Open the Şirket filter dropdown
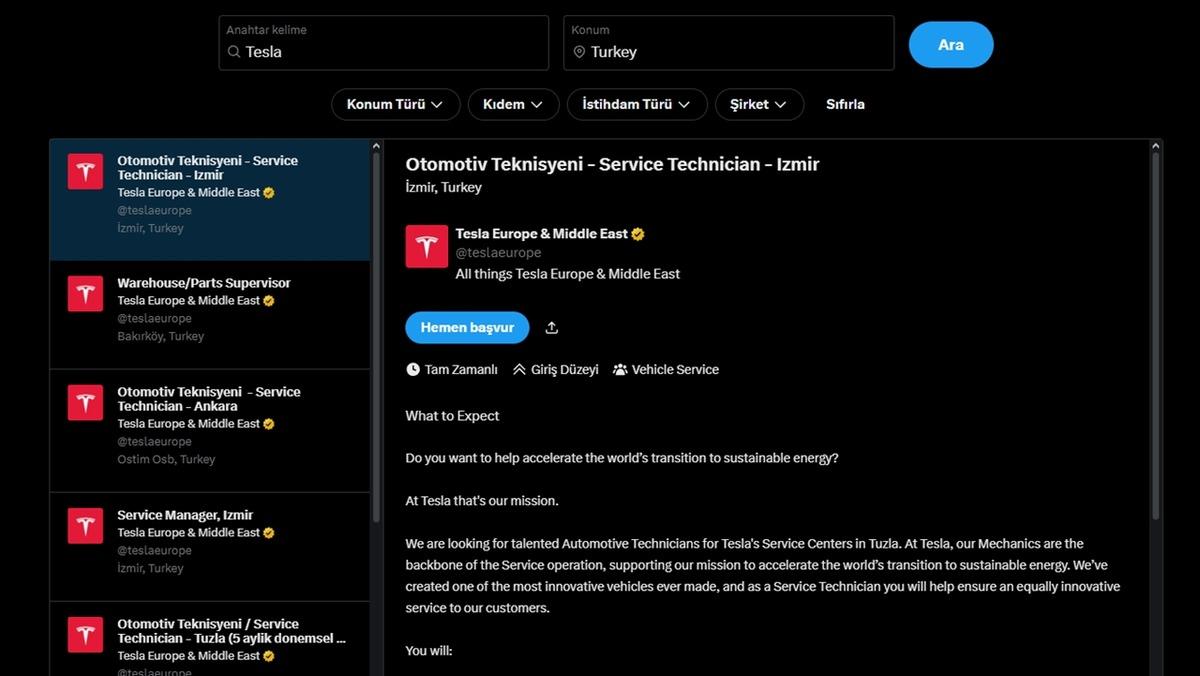Image resolution: width=1200 pixels, height=676 pixels. point(759,104)
